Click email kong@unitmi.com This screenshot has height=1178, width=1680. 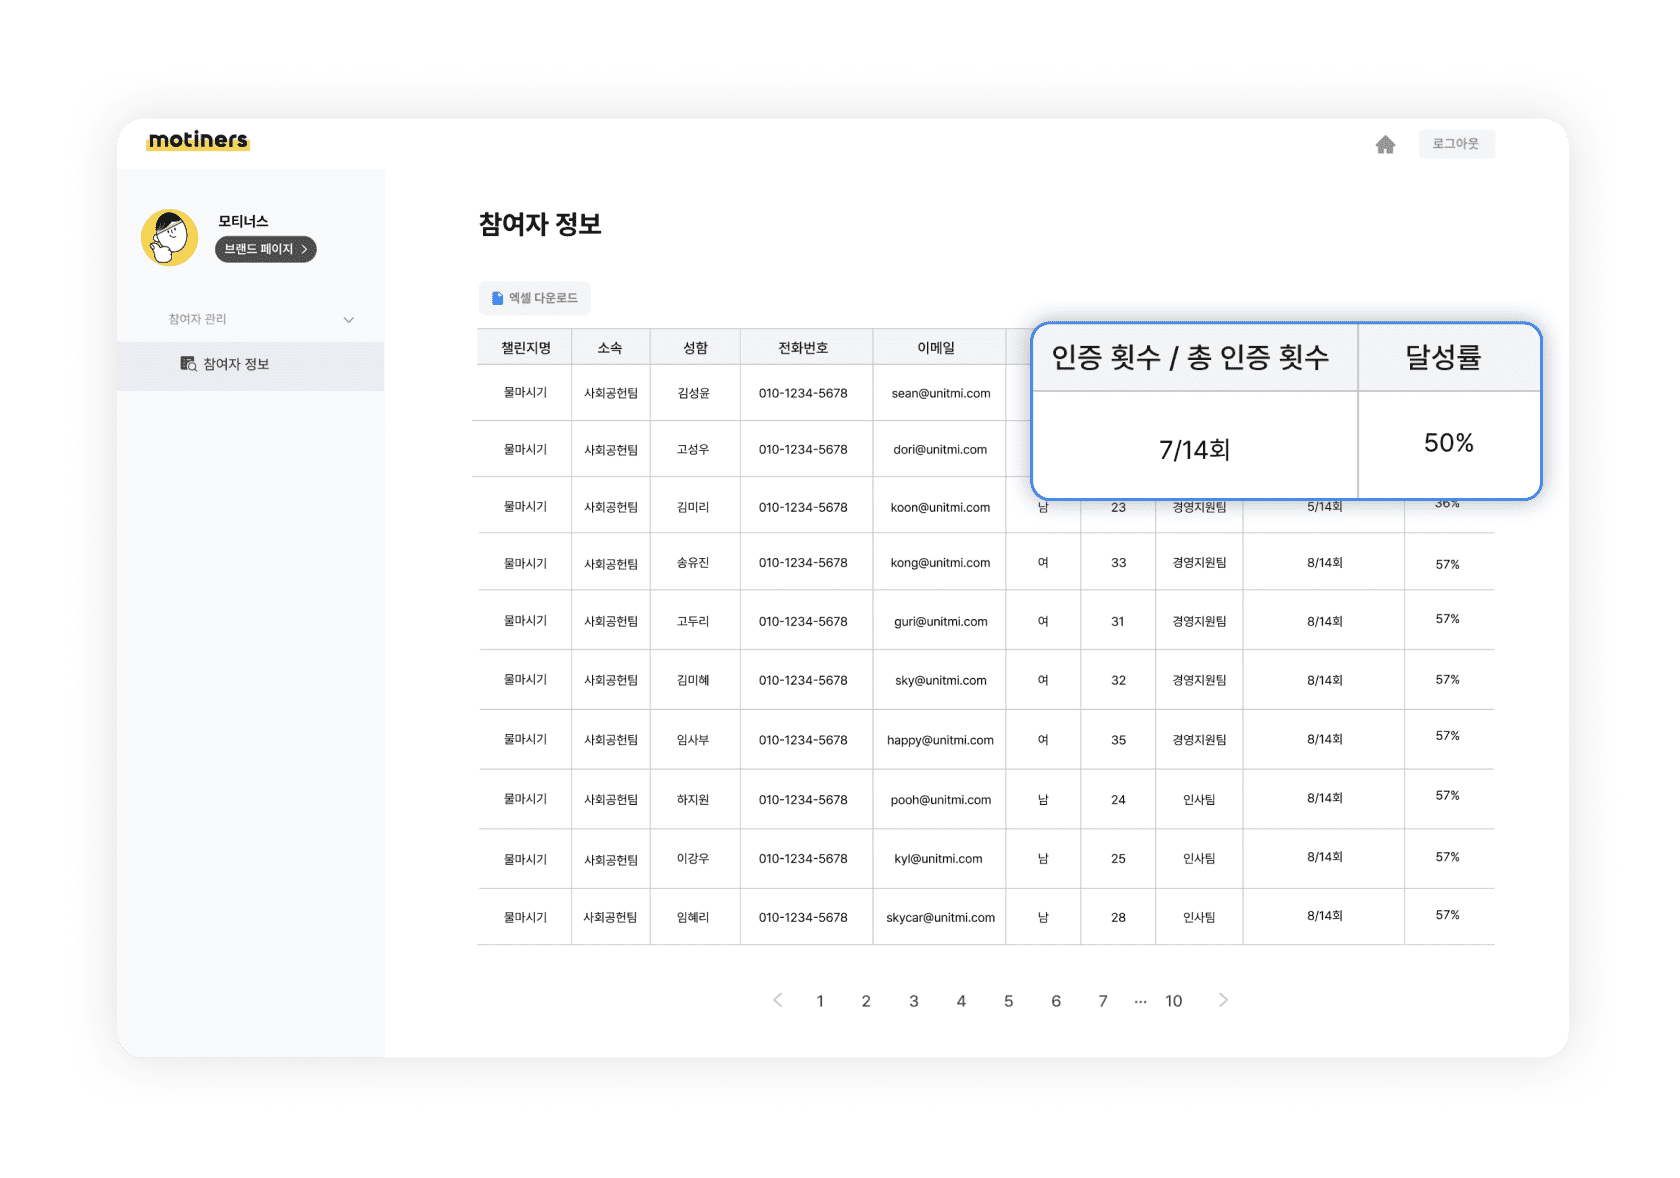coord(940,563)
